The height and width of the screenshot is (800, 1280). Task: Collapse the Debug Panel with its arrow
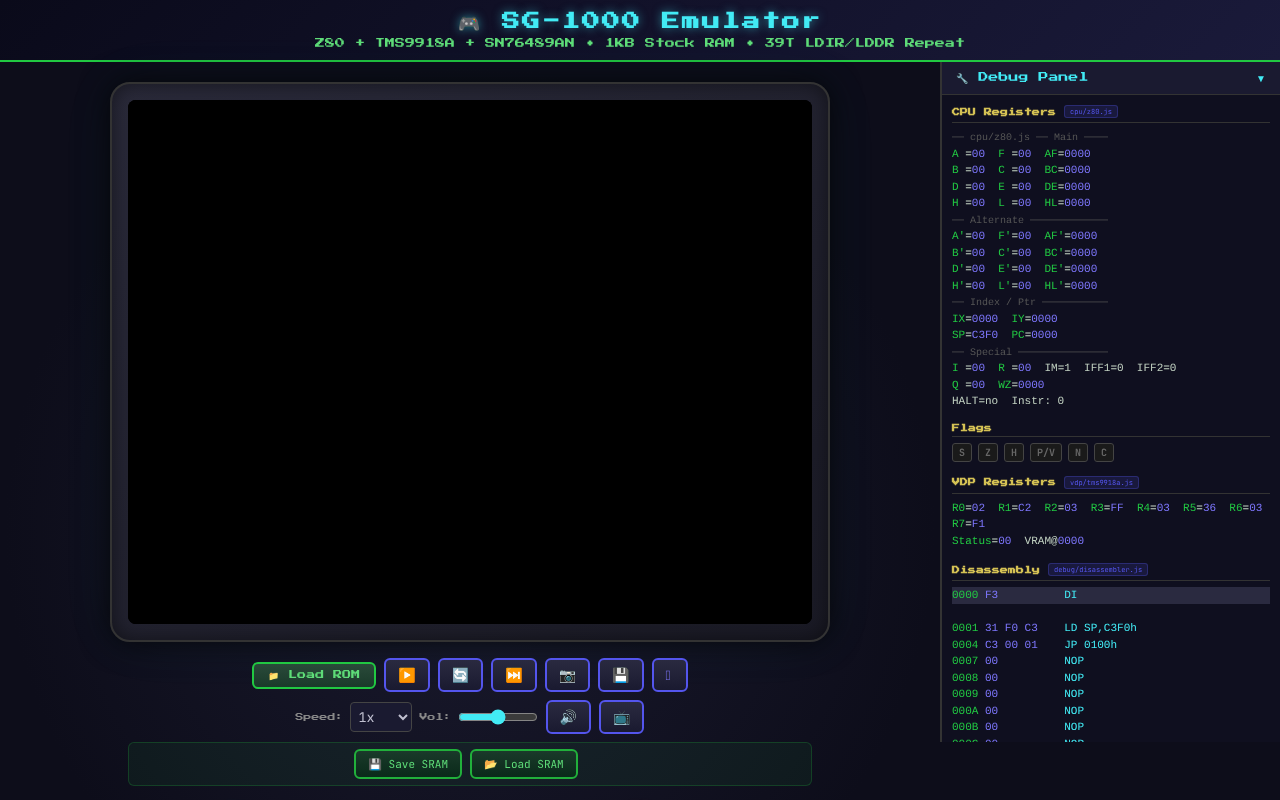[x=1260, y=78]
